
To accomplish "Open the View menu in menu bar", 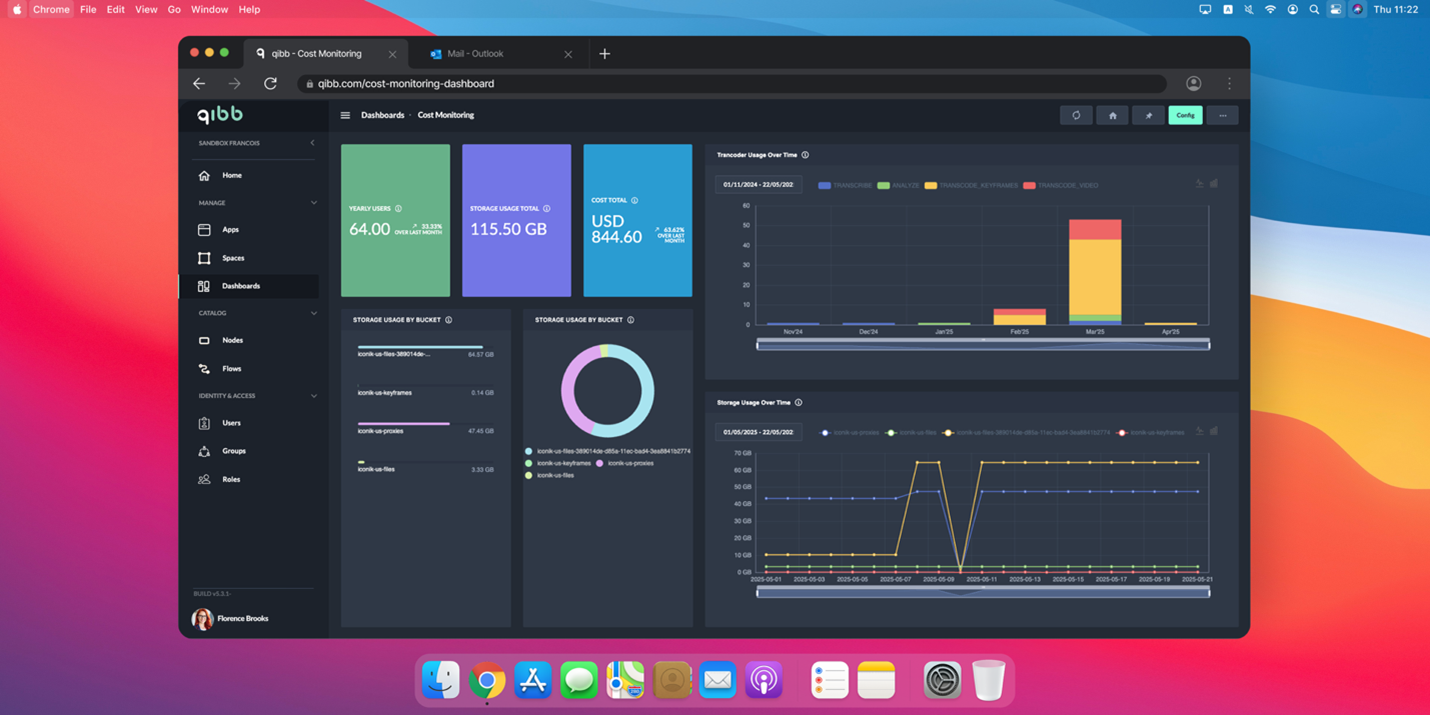I will pos(146,9).
